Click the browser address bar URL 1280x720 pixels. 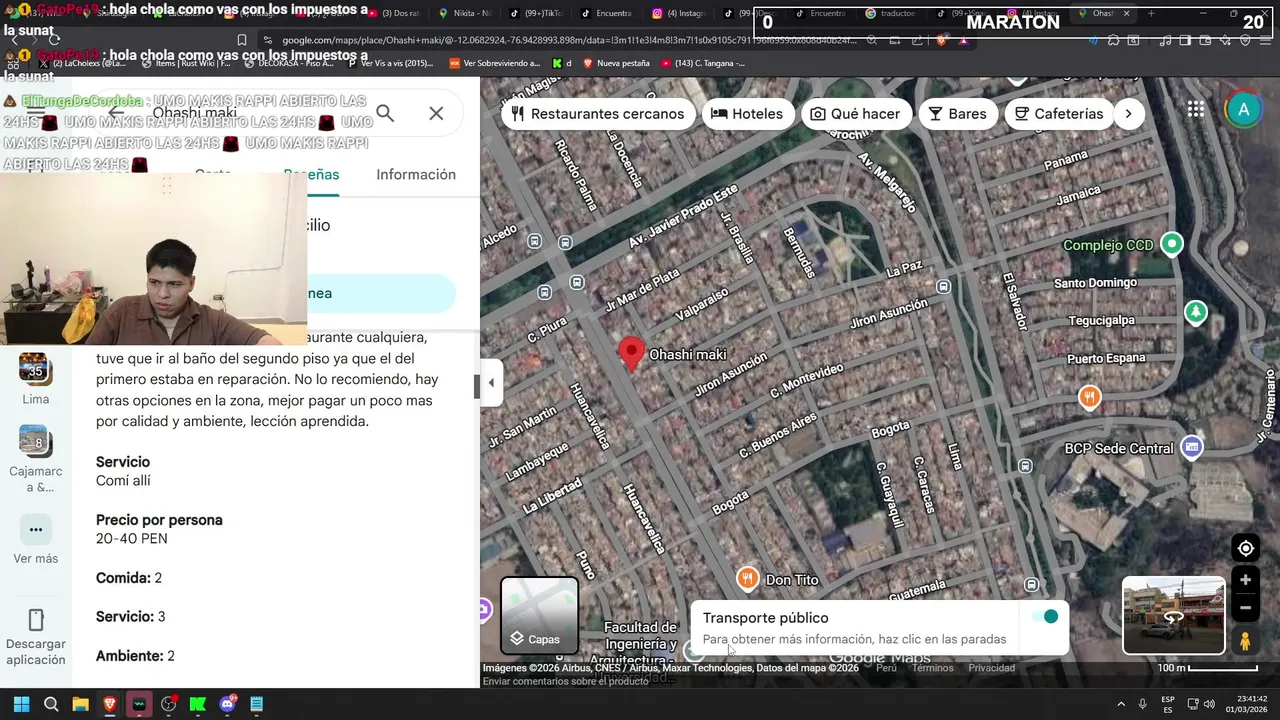pyautogui.click(x=570, y=41)
